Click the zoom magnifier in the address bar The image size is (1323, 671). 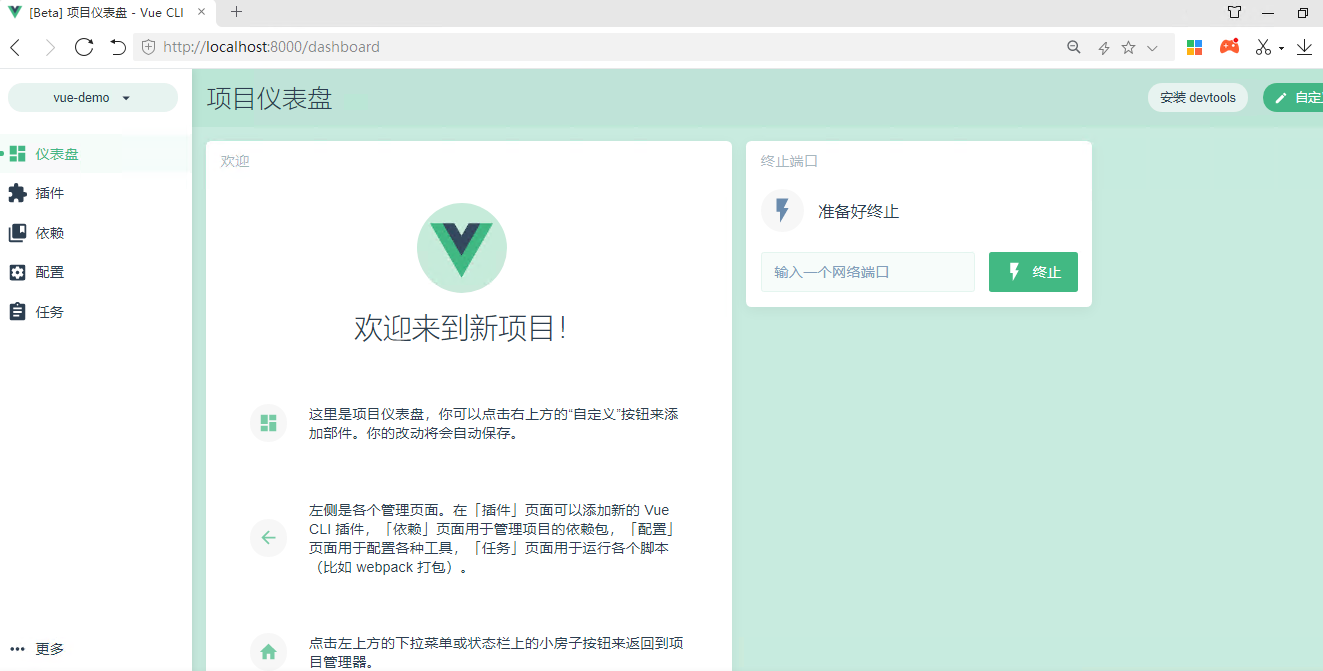coord(1073,46)
